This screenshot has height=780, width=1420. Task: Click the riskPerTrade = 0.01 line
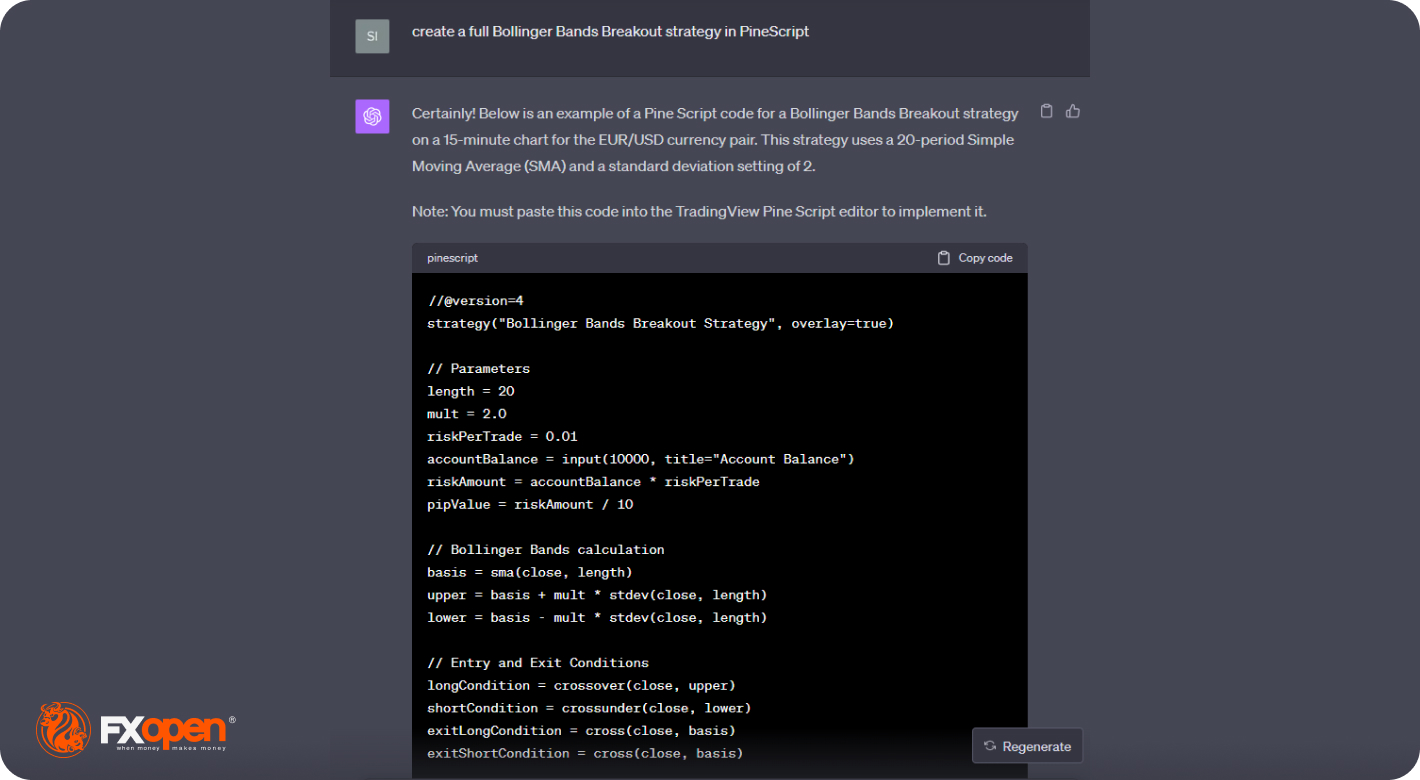click(x=502, y=437)
